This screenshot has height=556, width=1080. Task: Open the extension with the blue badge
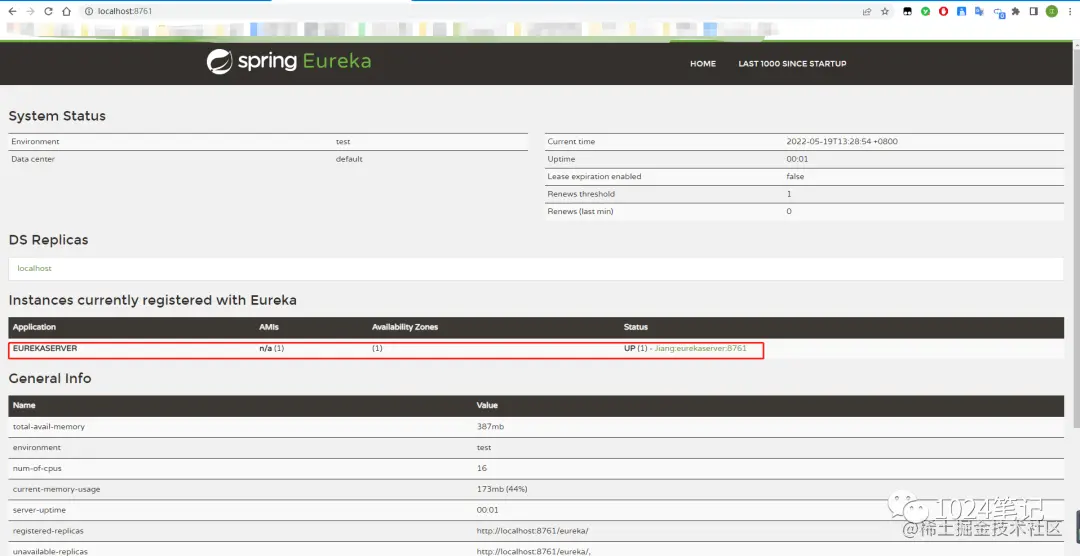coord(998,12)
